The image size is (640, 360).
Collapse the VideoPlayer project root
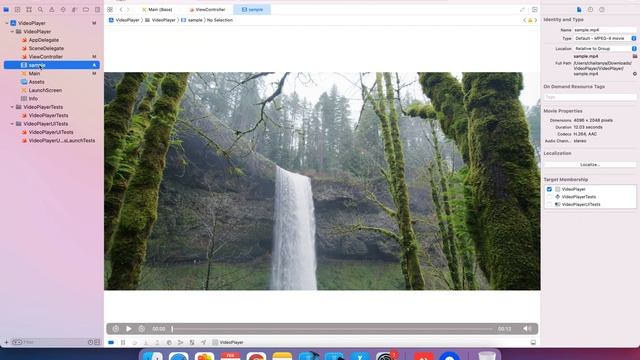point(7,23)
